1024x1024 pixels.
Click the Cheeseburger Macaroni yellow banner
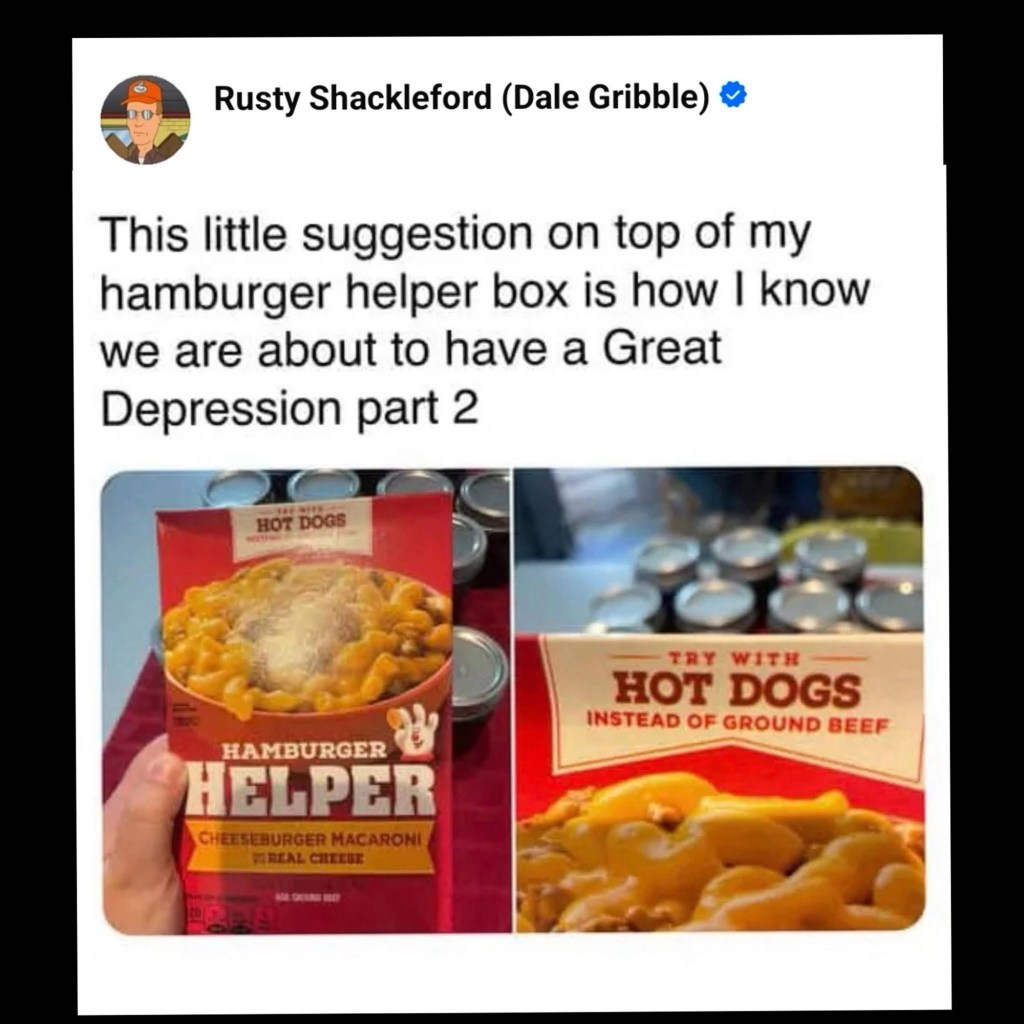[x=309, y=847]
